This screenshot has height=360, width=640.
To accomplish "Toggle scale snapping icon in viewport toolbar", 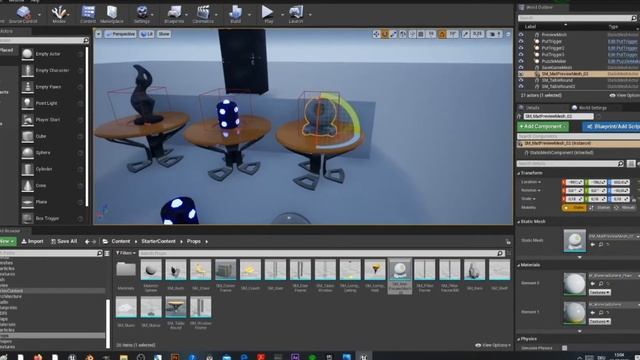I will point(466,34).
